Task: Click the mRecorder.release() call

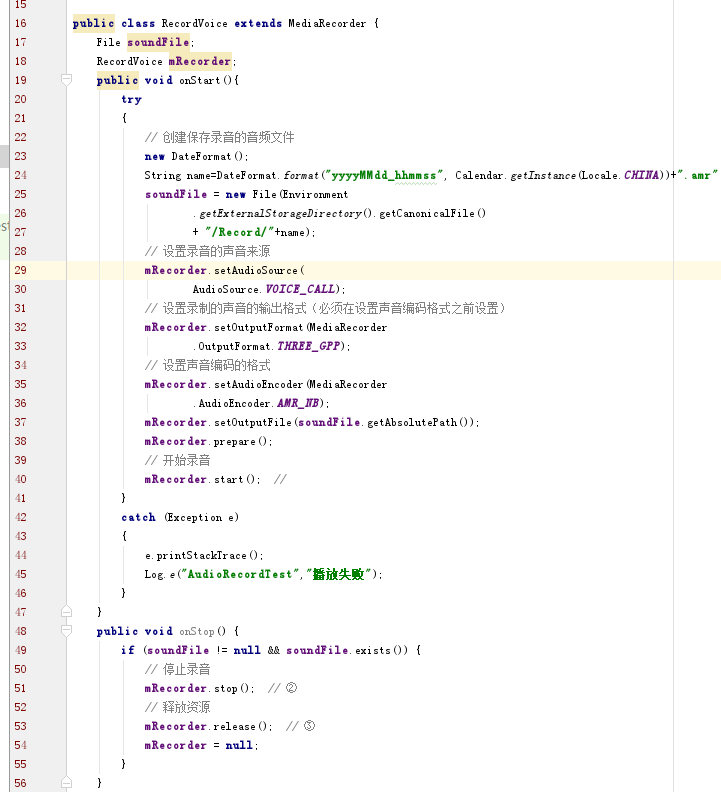Action: coord(208,726)
